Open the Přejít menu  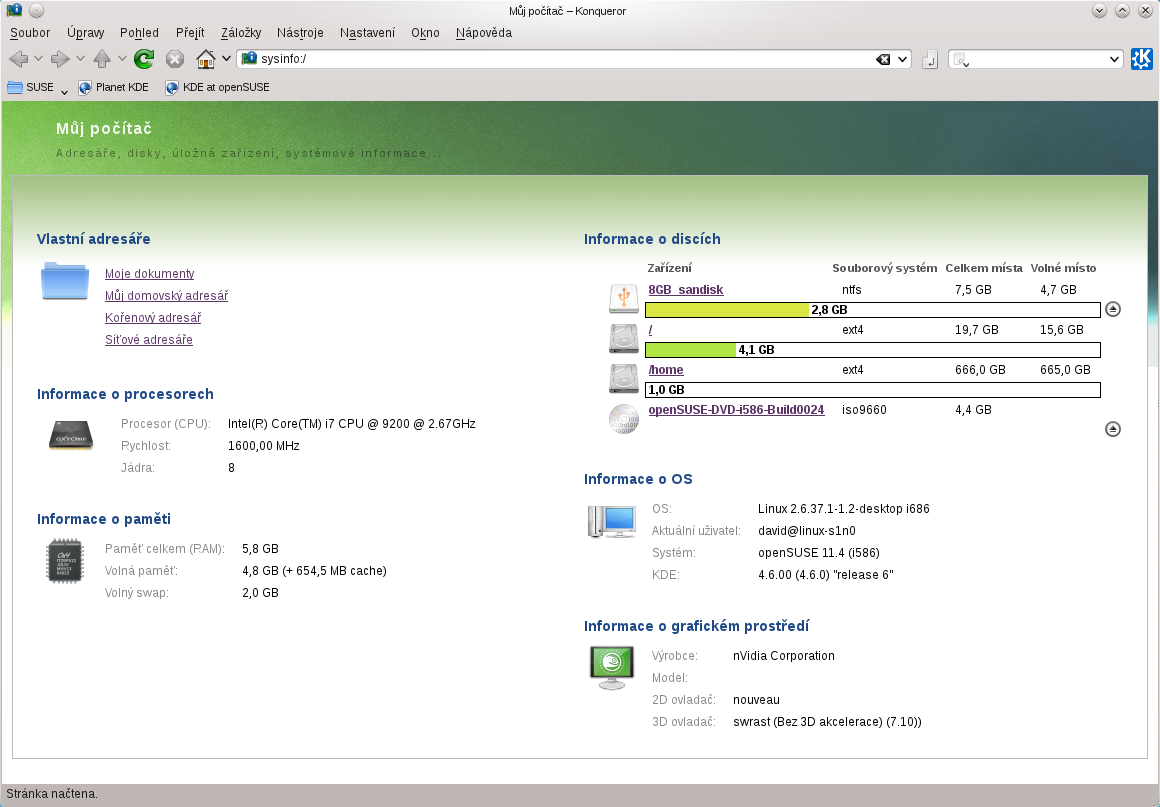190,33
